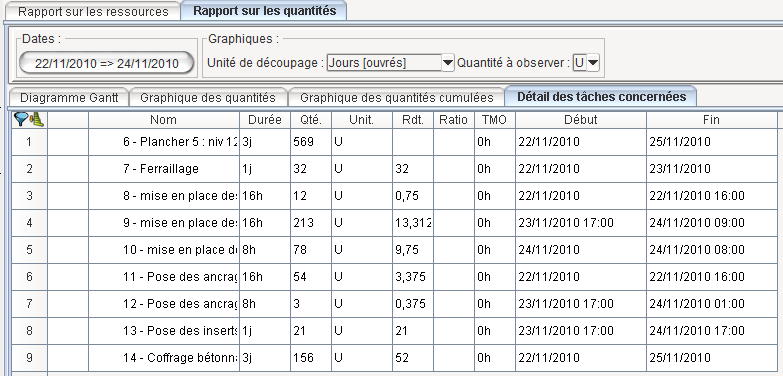Open the Diagramme Gantt tab
This screenshot has width=783, height=376.
(69, 97)
